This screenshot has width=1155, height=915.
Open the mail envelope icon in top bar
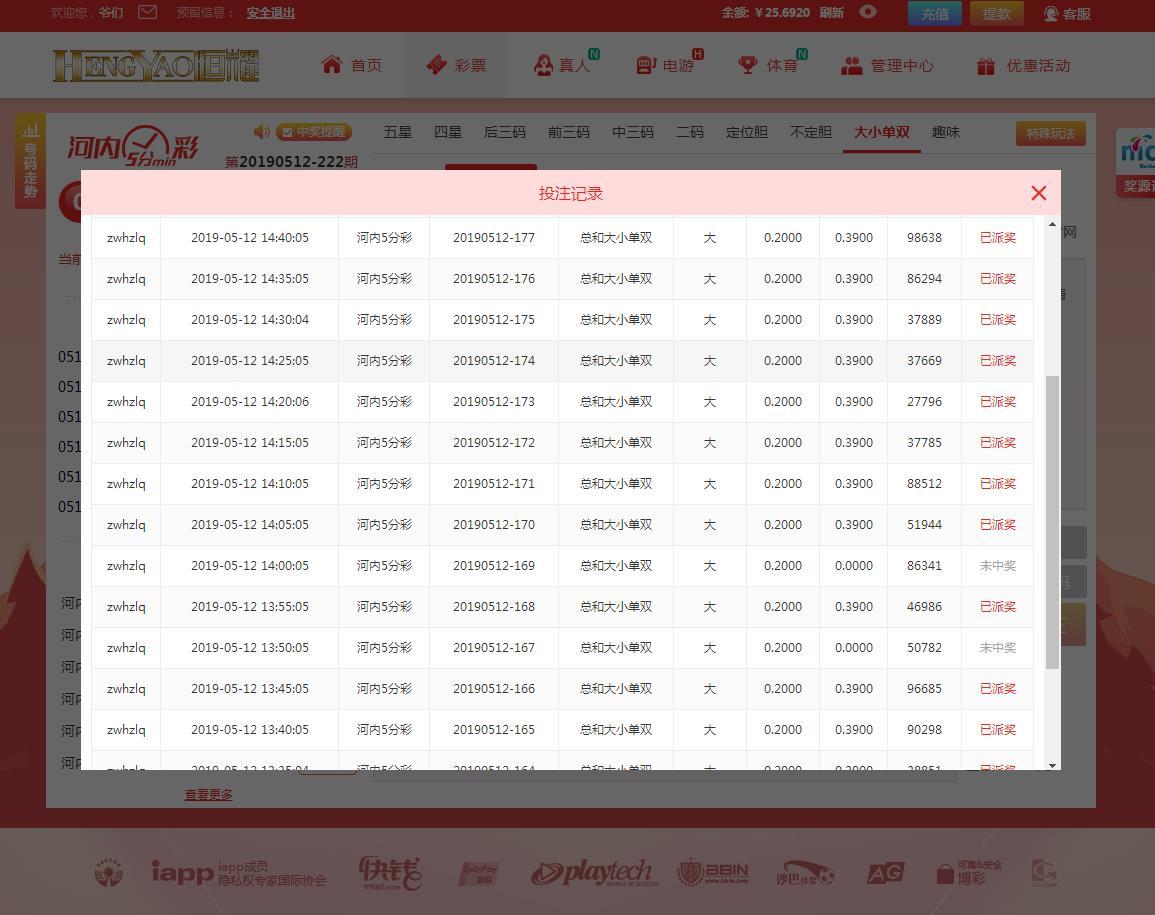147,13
